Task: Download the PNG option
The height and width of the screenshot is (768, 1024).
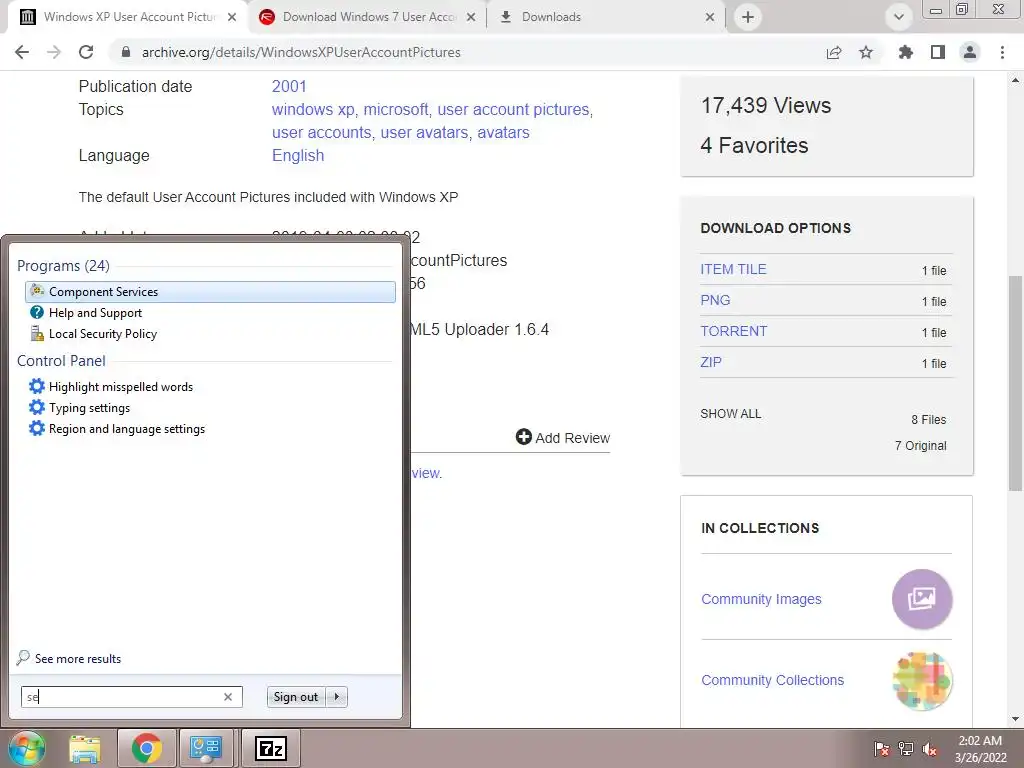Action: [x=715, y=300]
